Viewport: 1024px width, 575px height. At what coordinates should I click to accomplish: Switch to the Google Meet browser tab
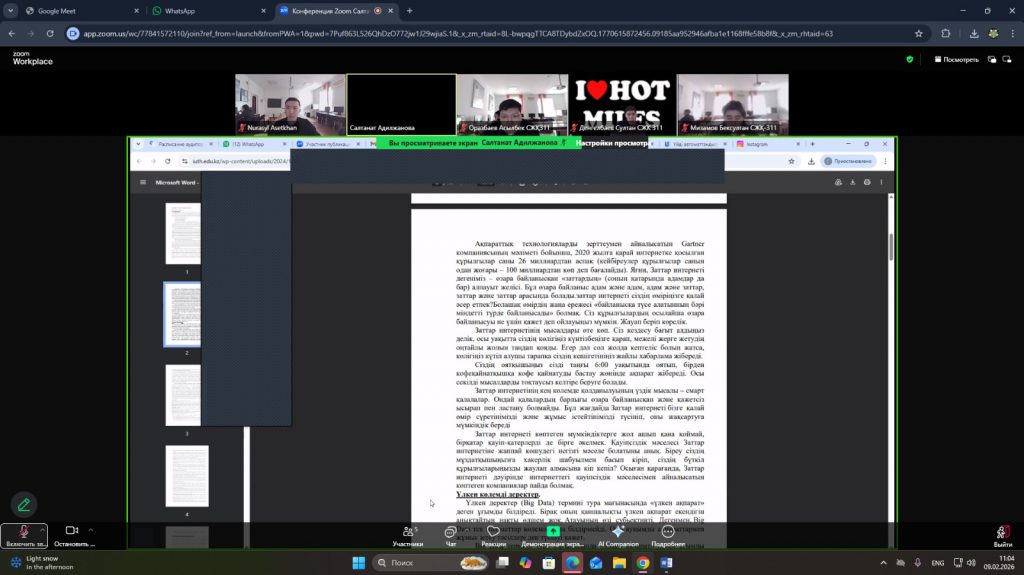[75, 11]
